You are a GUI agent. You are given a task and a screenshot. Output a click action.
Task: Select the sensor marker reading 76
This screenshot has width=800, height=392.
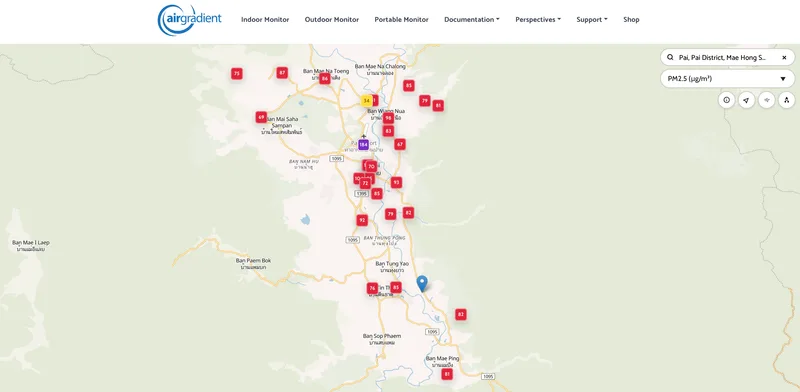pos(372,288)
